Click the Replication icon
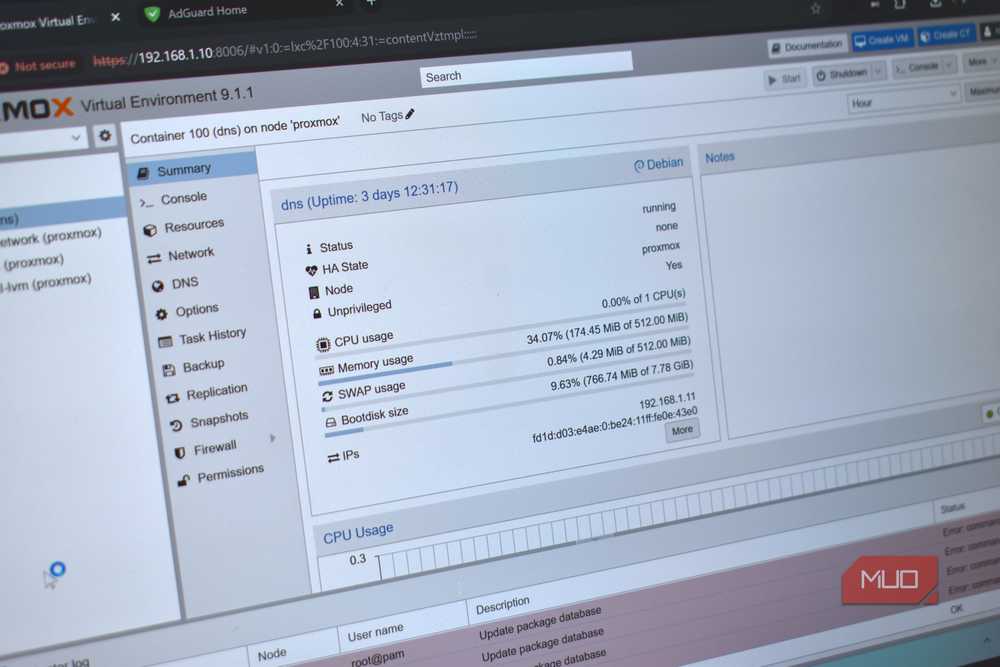Screen dimensions: 1000x667 172,398
